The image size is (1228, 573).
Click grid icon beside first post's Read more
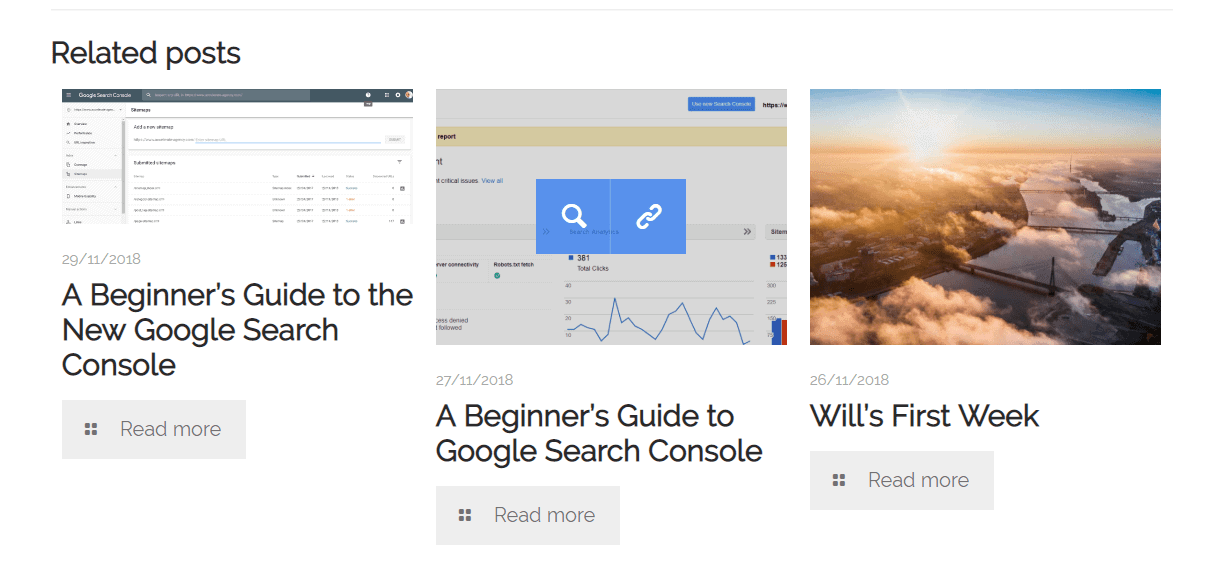tap(91, 429)
